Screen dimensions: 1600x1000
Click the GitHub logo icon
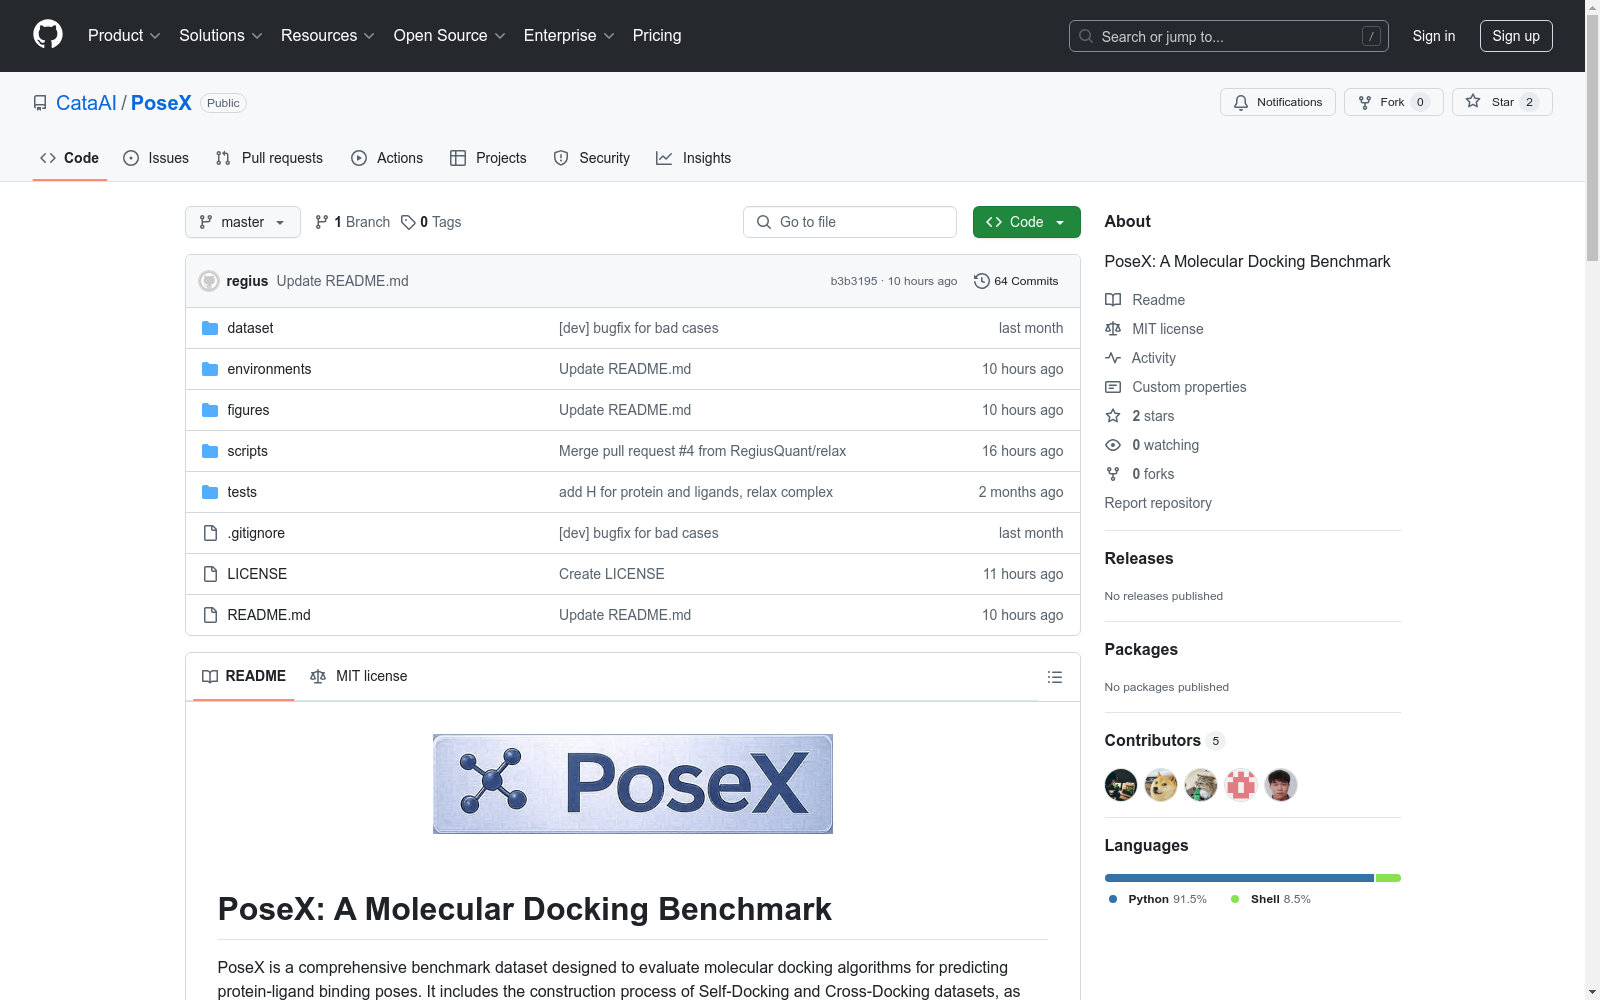pyautogui.click(x=48, y=35)
